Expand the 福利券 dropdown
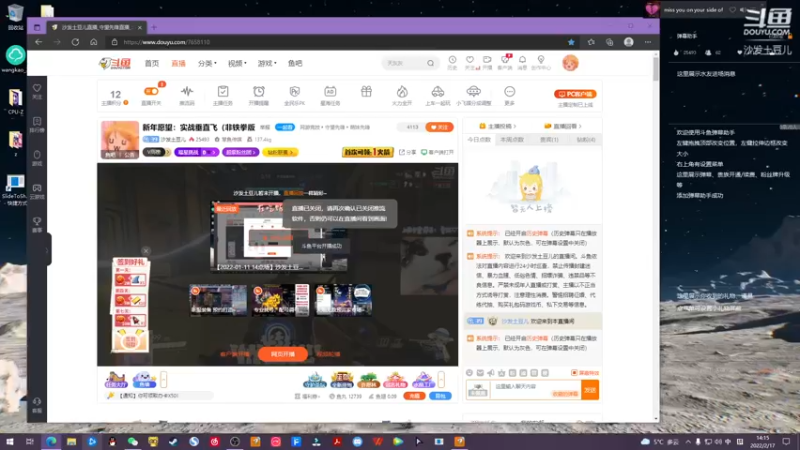The image size is (800, 450). pyautogui.click(x=307, y=396)
